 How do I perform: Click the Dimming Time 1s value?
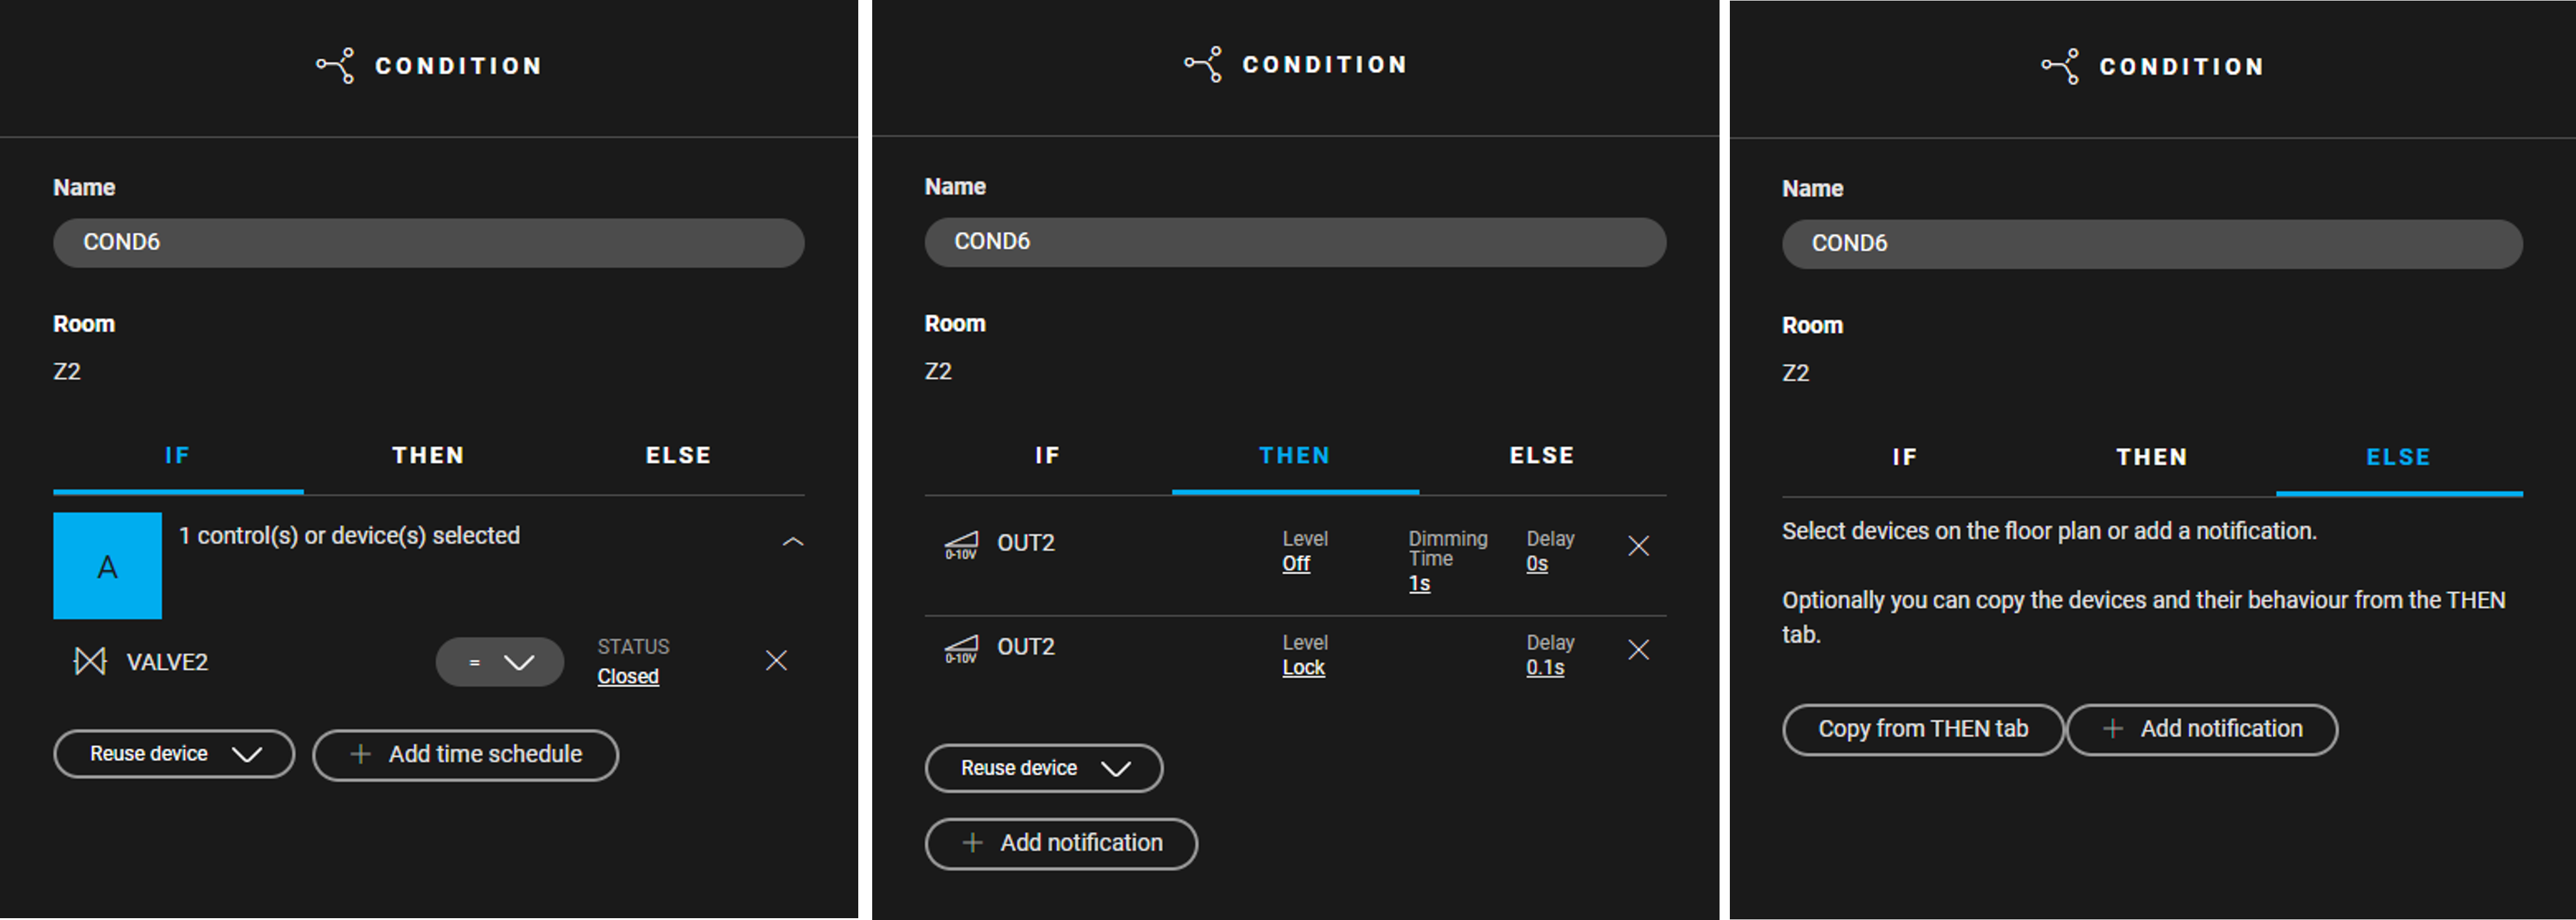(x=1419, y=584)
